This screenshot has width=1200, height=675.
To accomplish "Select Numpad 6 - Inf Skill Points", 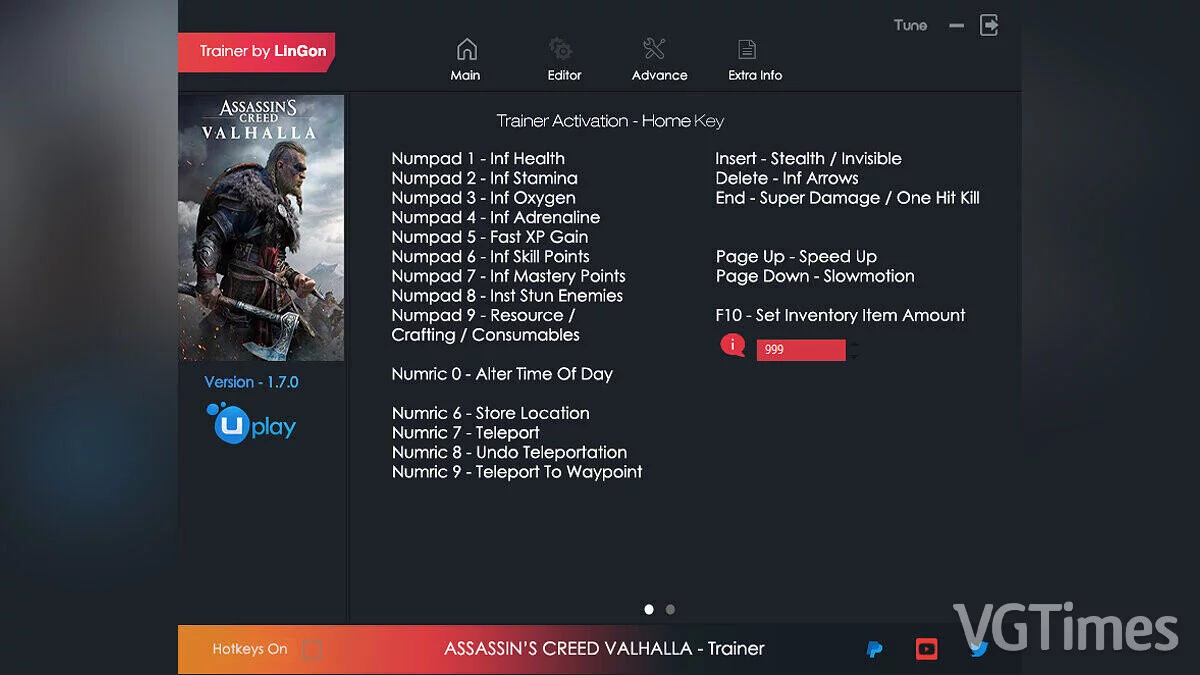I will point(490,256).
